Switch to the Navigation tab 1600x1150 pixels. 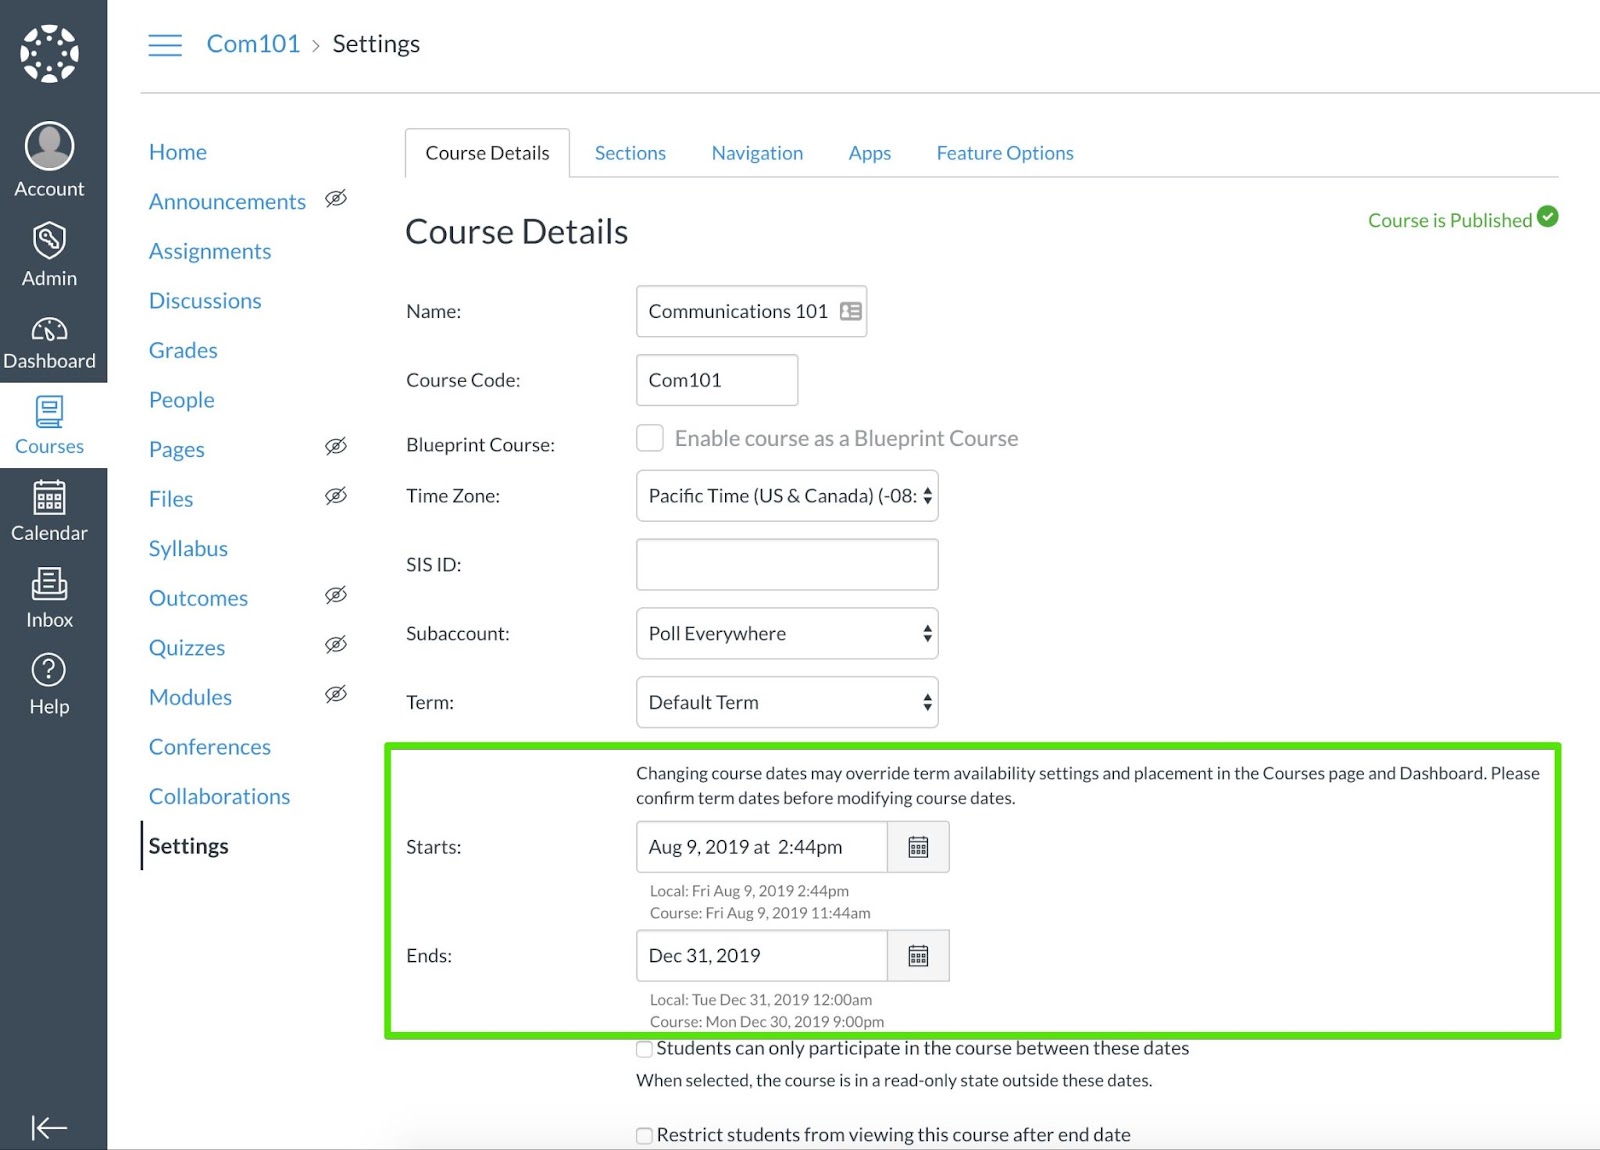coord(757,152)
